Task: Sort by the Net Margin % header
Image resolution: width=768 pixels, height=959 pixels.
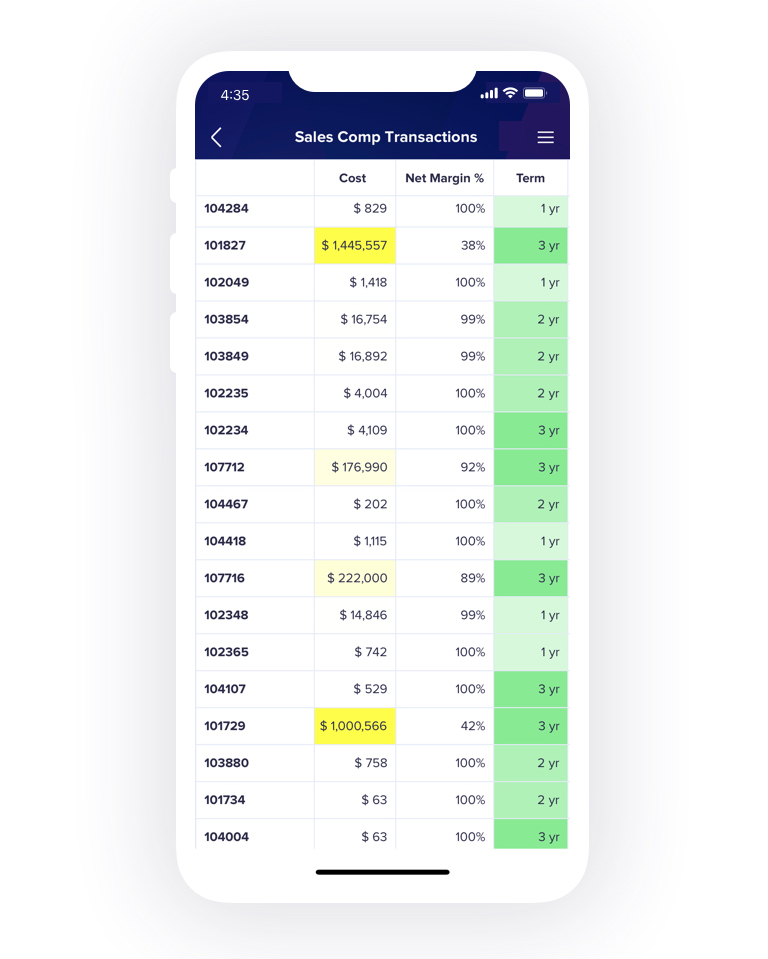Action: [445, 178]
